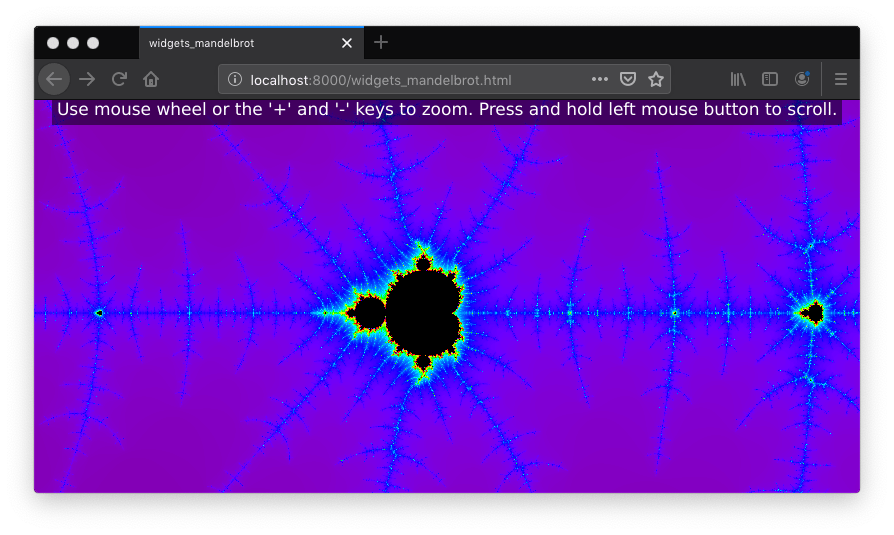
Task: Bookmark this page with the star
Action: (656, 79)
